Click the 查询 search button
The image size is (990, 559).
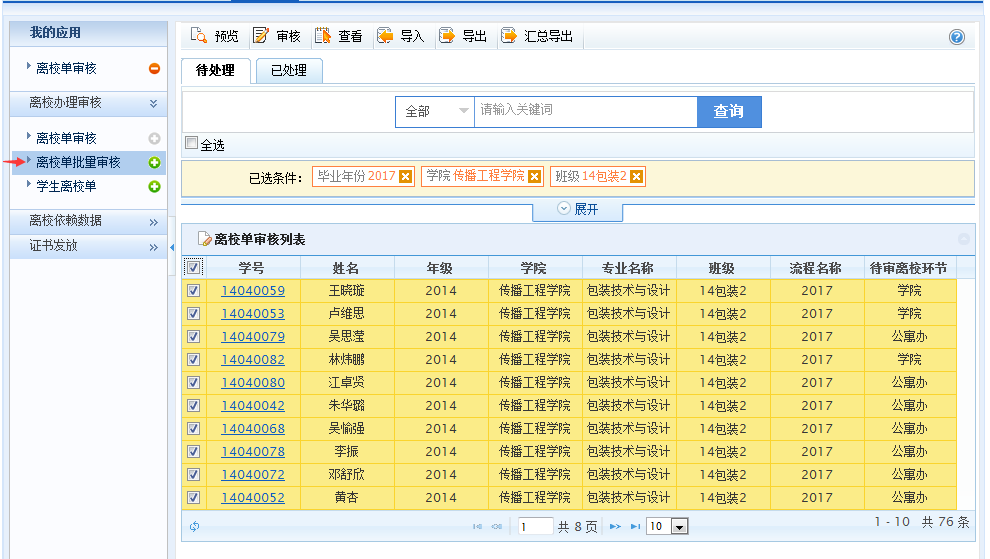[729, 112]
